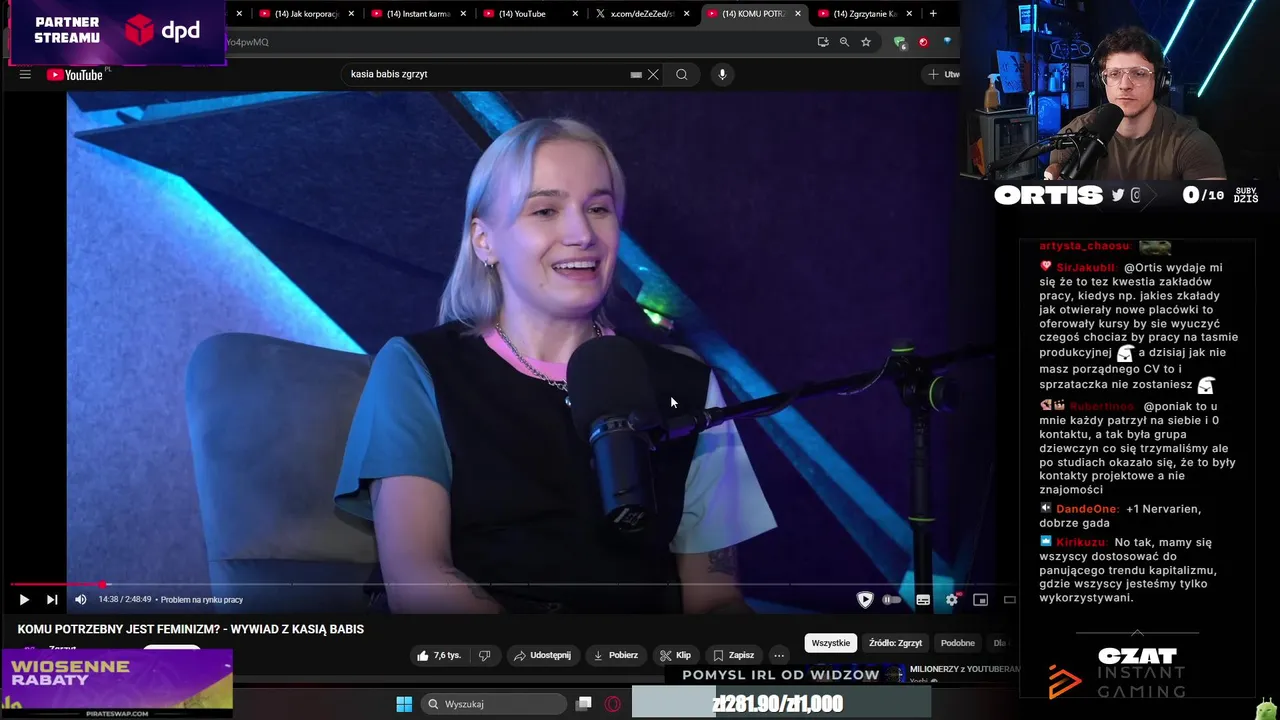Select the Podobne filter chip

[958, 643]
